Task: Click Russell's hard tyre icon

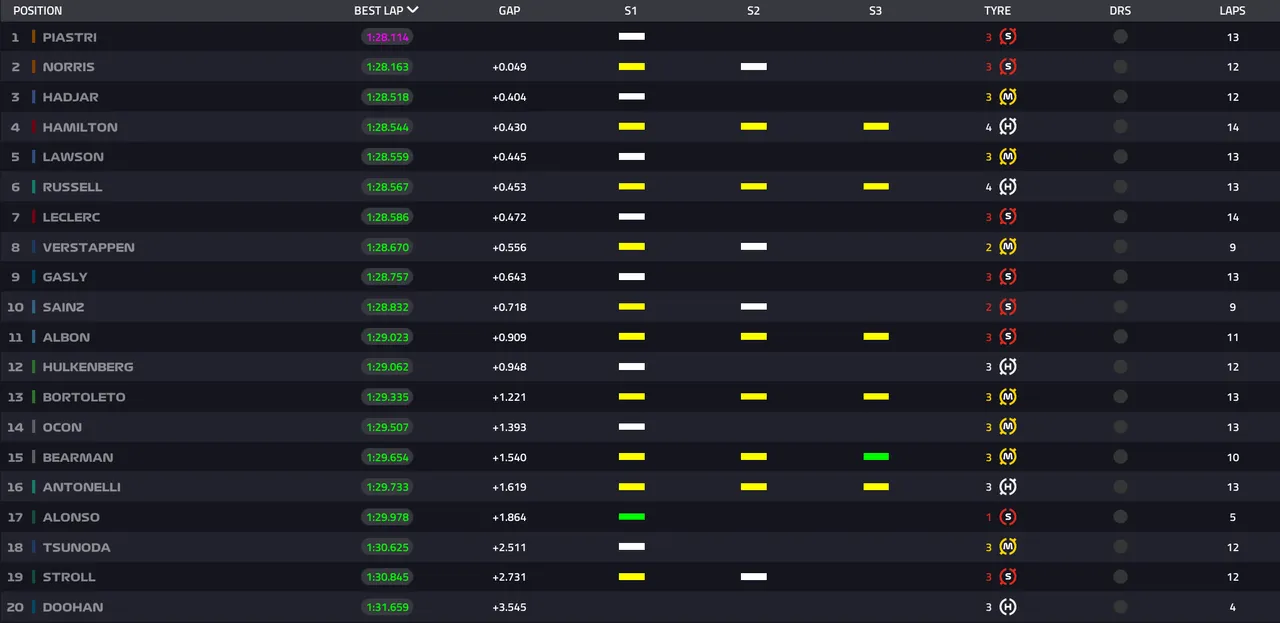Action: 1008,187
